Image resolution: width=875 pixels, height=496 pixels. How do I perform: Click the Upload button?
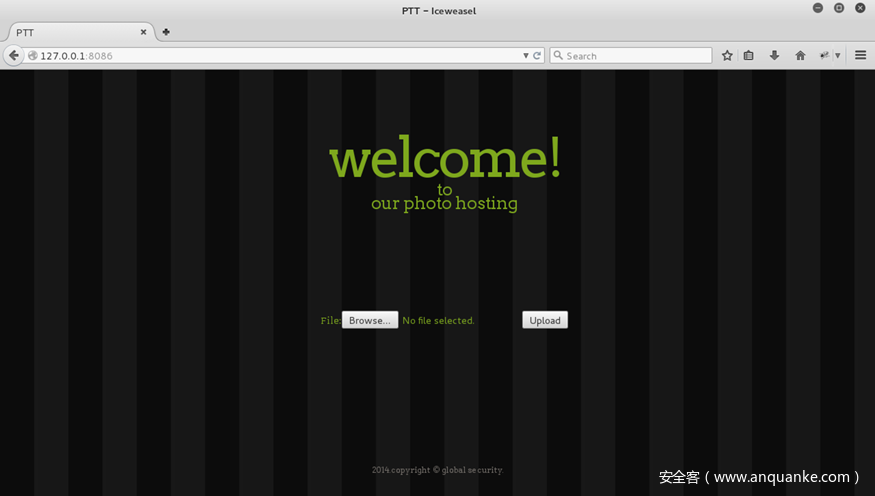point(545,320)
